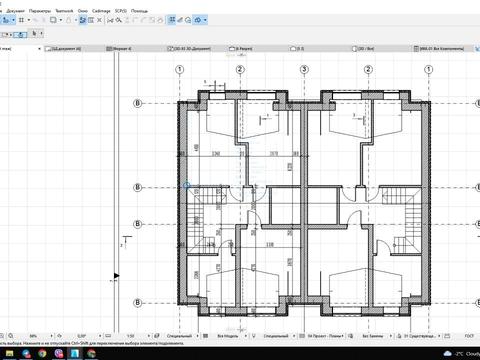Screen dimensions: 480x360
Task: Click the ГОСТ dimension standard button
Action: click(469, 336)
